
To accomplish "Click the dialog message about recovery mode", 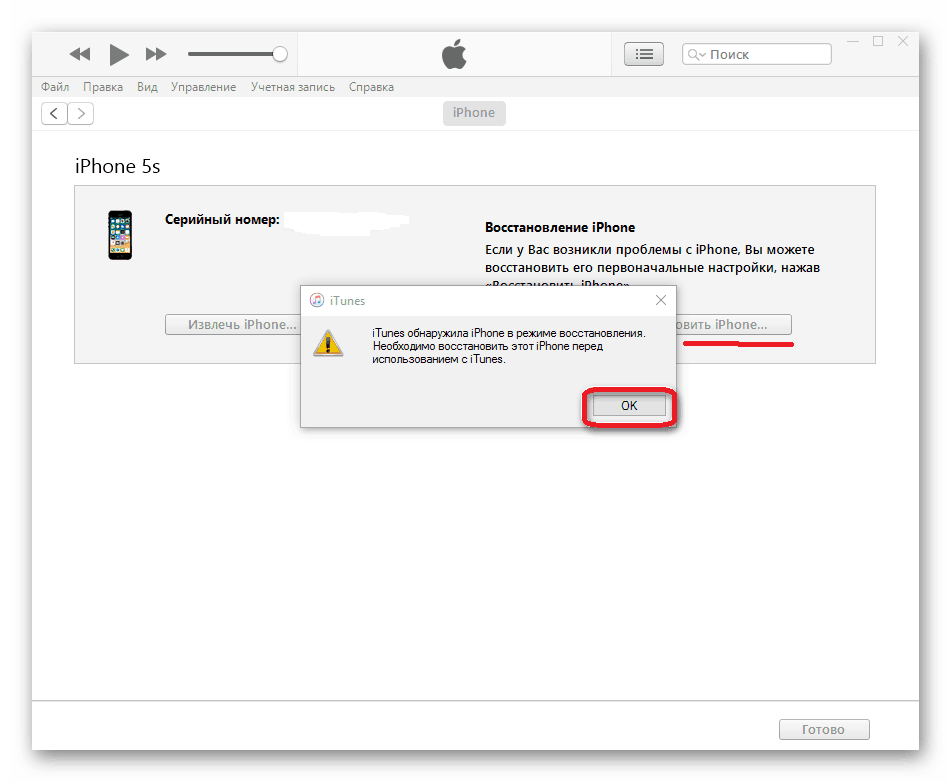I will (x=509, y=346).
